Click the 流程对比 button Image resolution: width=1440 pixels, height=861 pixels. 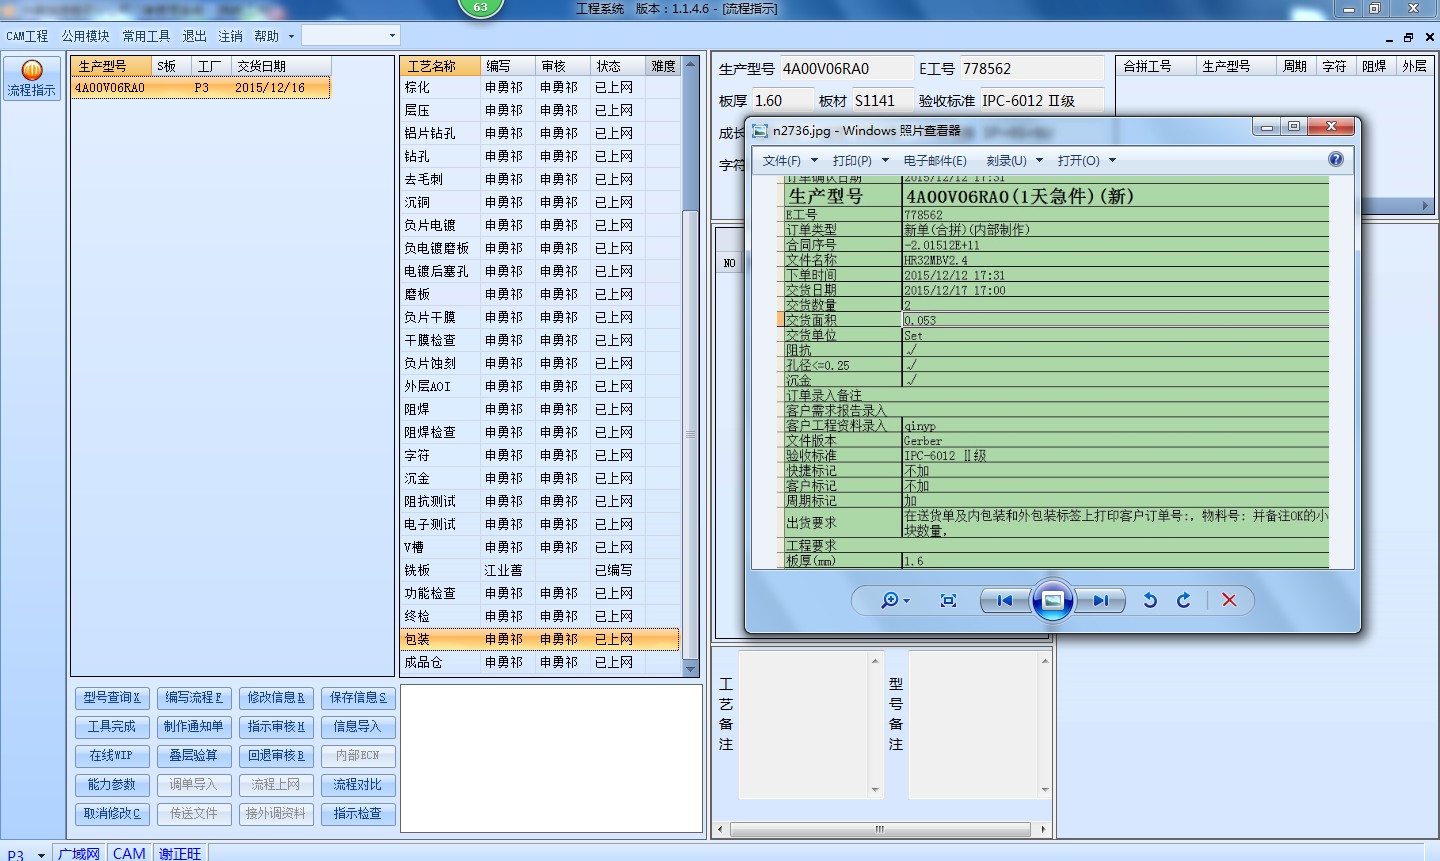pos(358,785)
